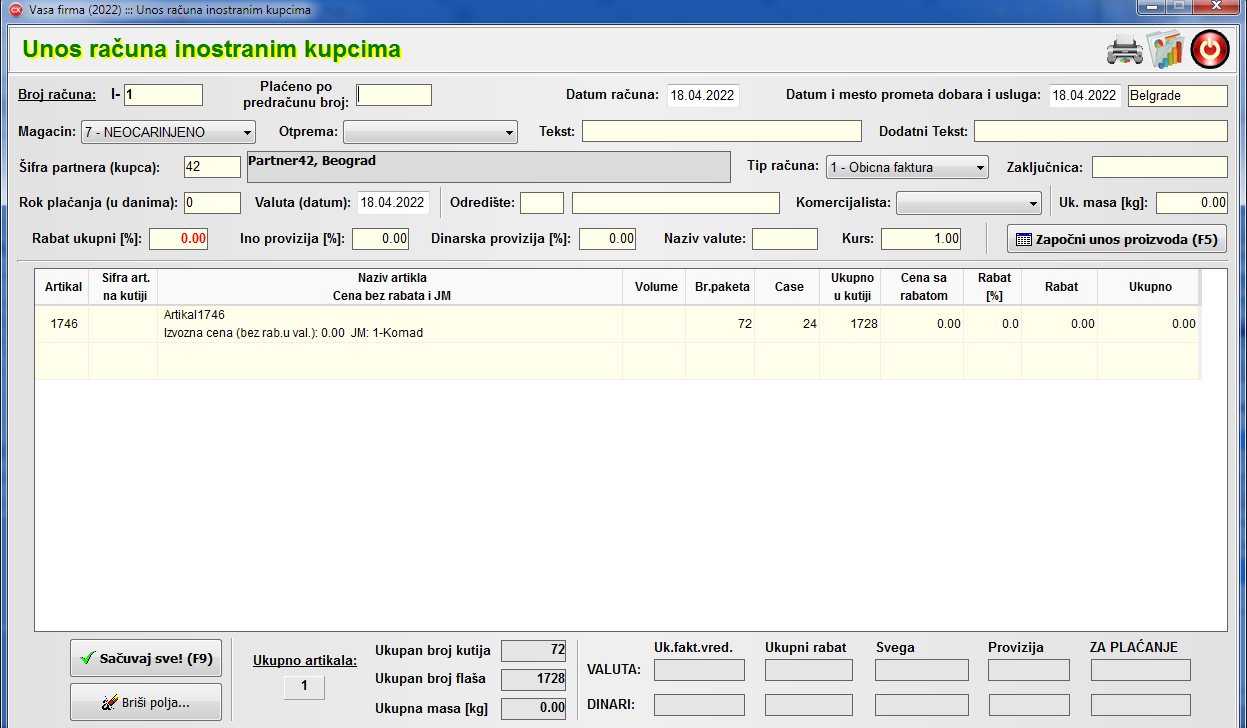Click the Tekst input field
This screenshot has width=1247, height=728.
[x=721, y=131]
